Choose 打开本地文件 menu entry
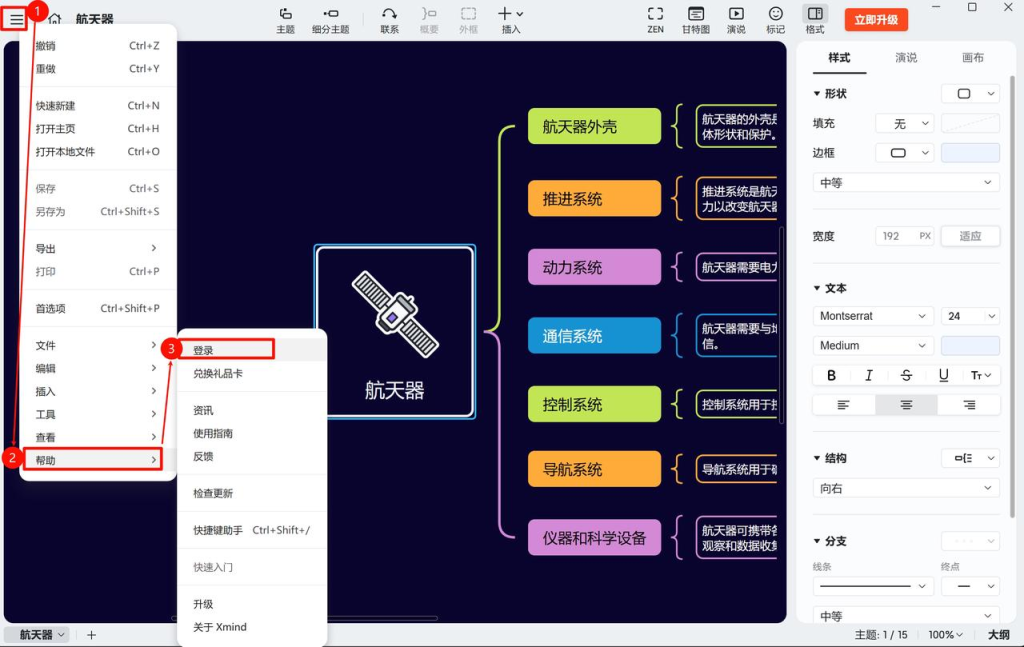Viewport: 1024px width, 647px height. tap(98, 151)
